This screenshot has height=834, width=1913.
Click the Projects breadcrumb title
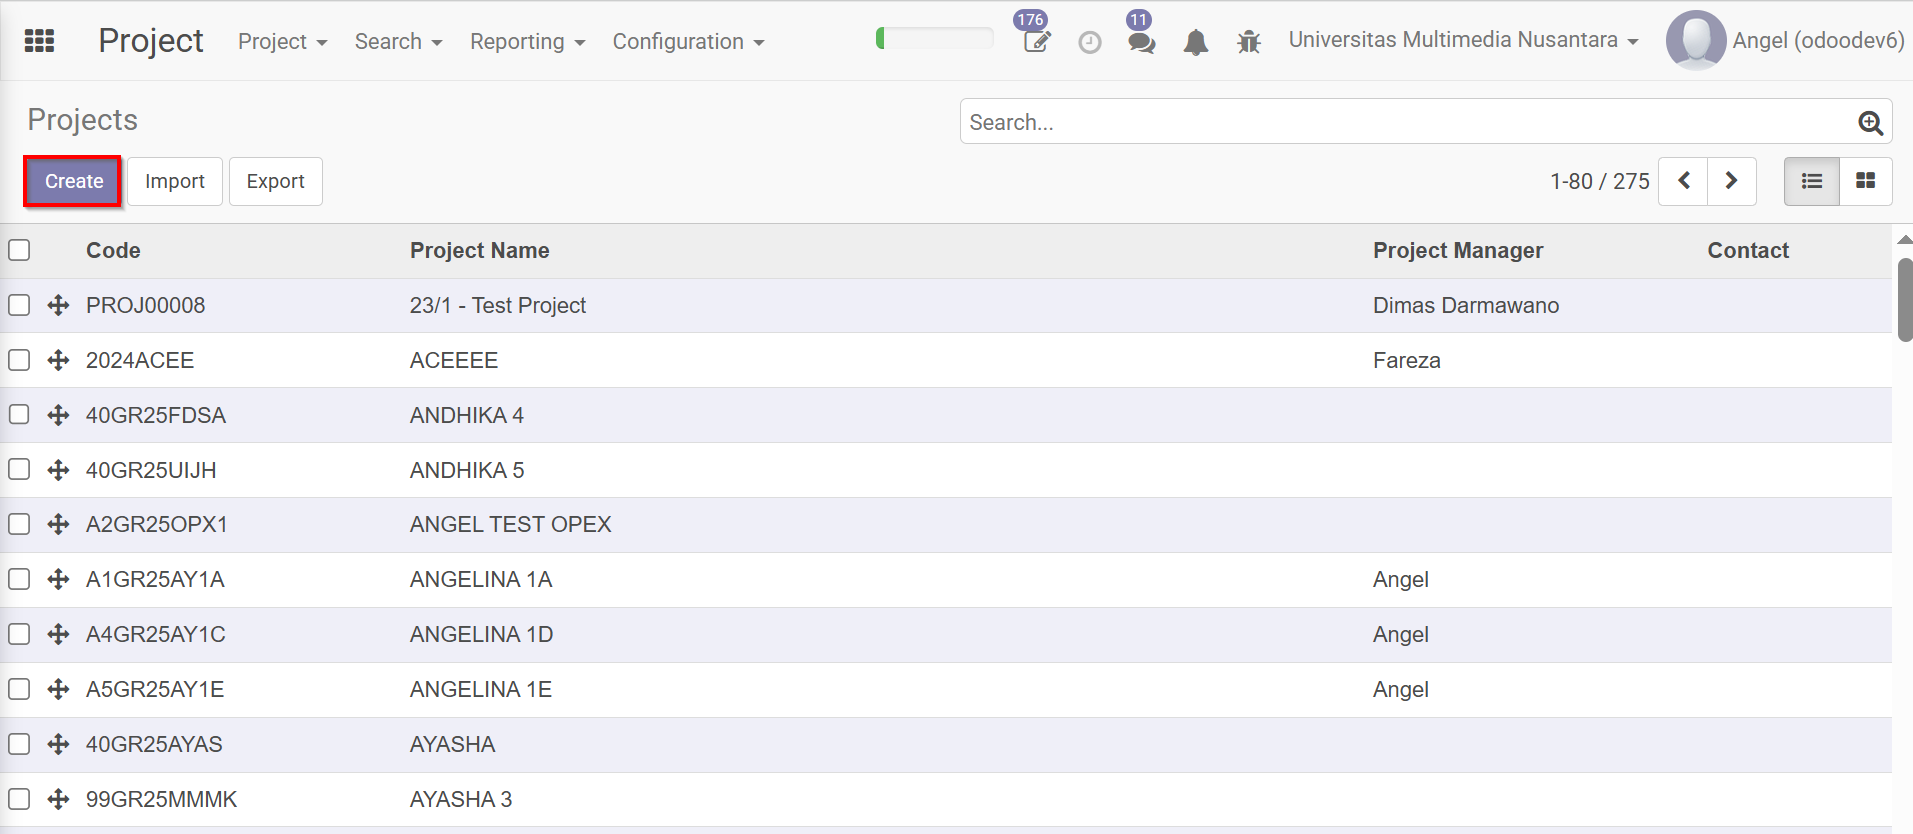coord(82,119)
